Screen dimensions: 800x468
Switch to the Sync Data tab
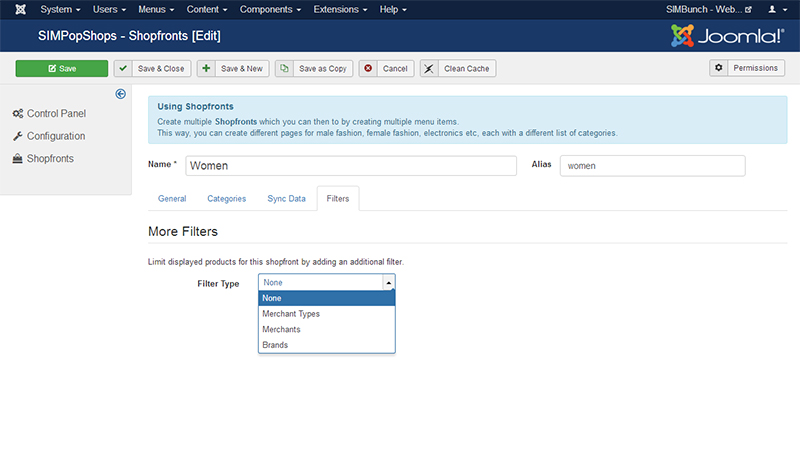[x=286, y=199]
